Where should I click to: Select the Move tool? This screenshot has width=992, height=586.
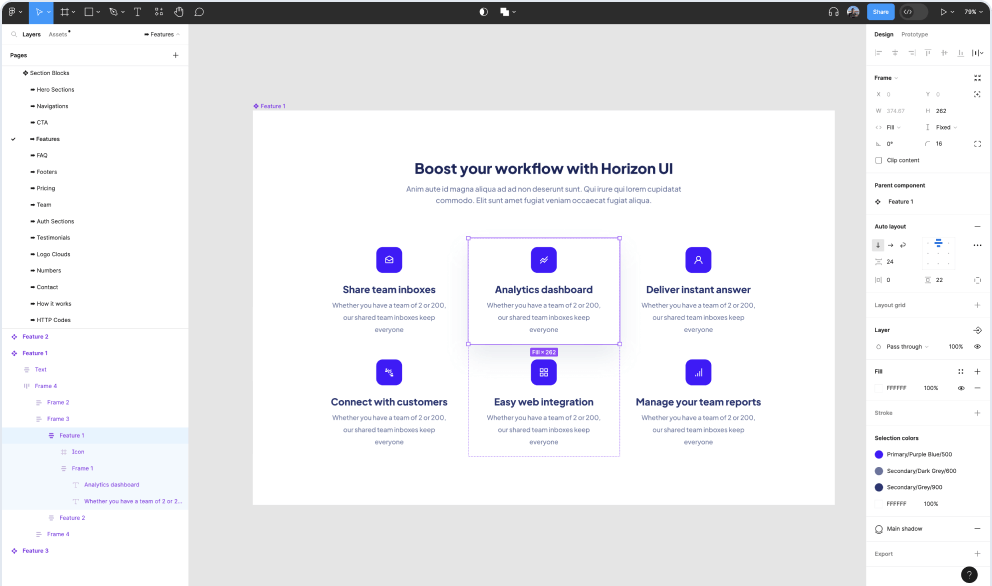(38, 11)
